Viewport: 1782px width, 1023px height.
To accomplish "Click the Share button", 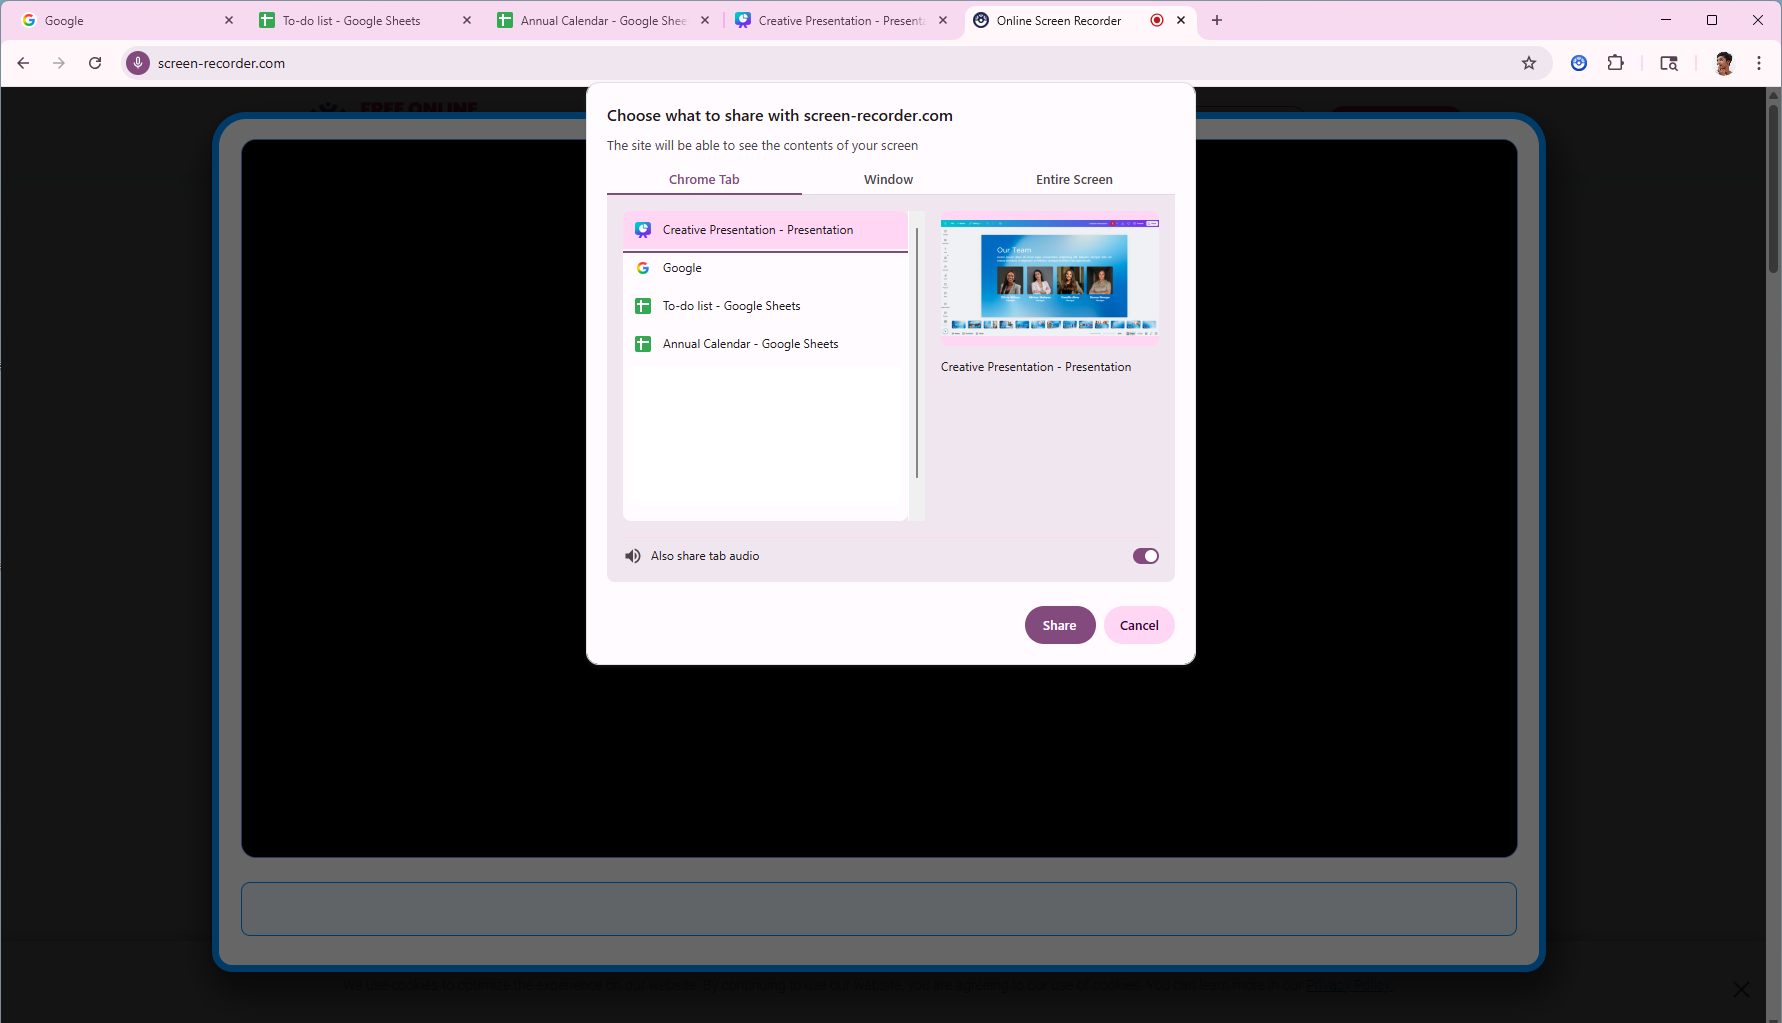I will (1059, 625).
